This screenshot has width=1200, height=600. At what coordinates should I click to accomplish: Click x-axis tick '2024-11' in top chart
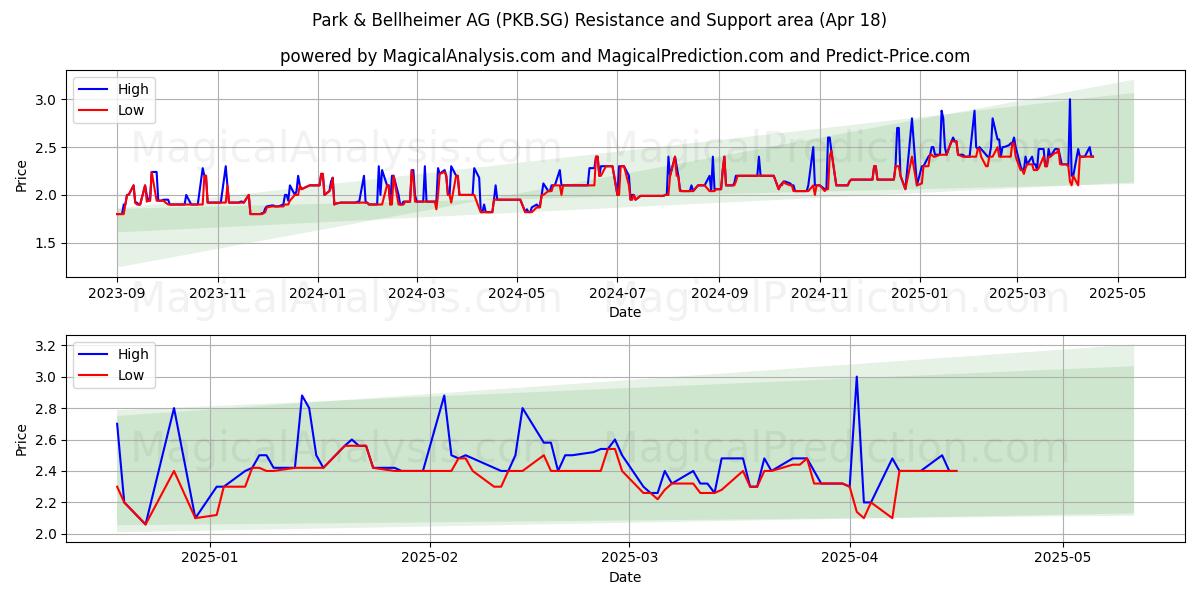(x=819, y=293)
